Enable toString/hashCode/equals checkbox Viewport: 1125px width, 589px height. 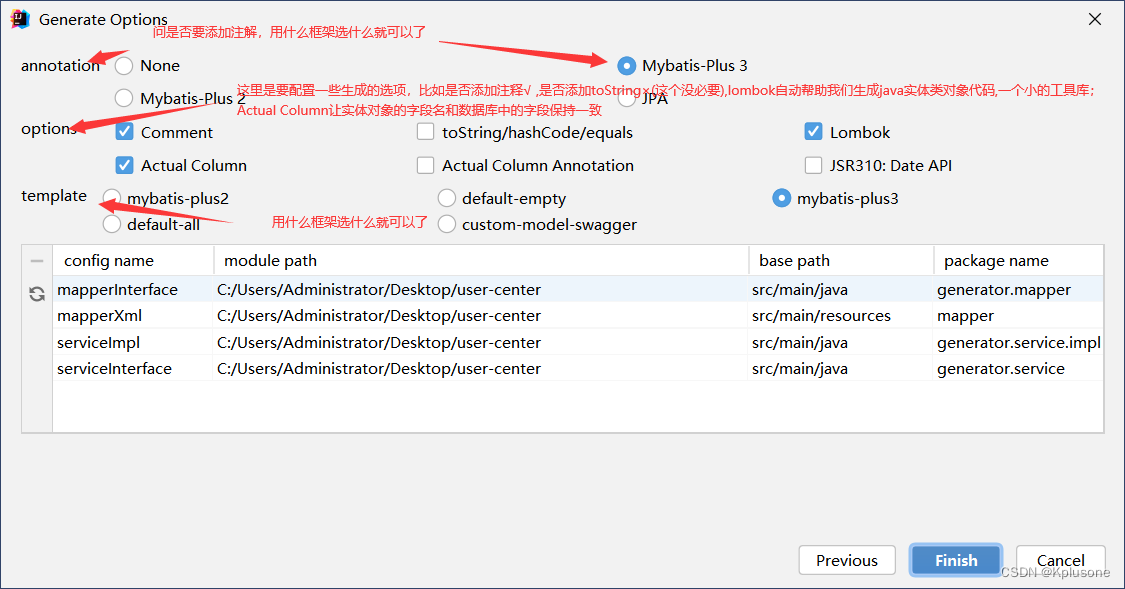coord(425,132)
